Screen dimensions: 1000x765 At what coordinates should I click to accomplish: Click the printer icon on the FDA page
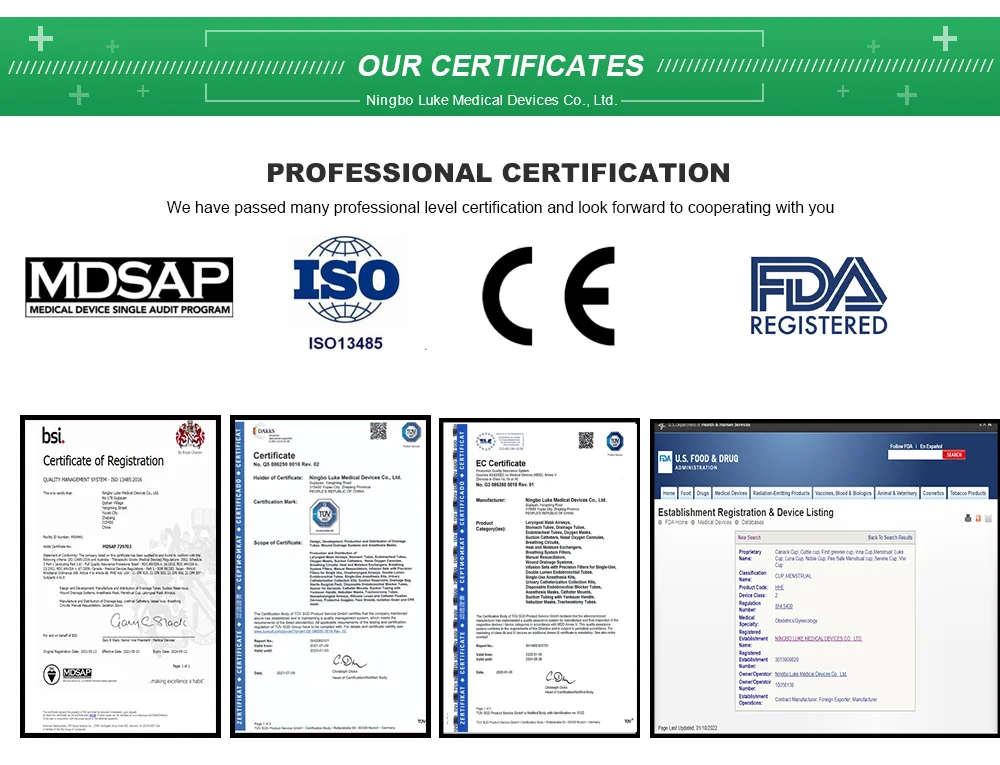click(968, 518)
